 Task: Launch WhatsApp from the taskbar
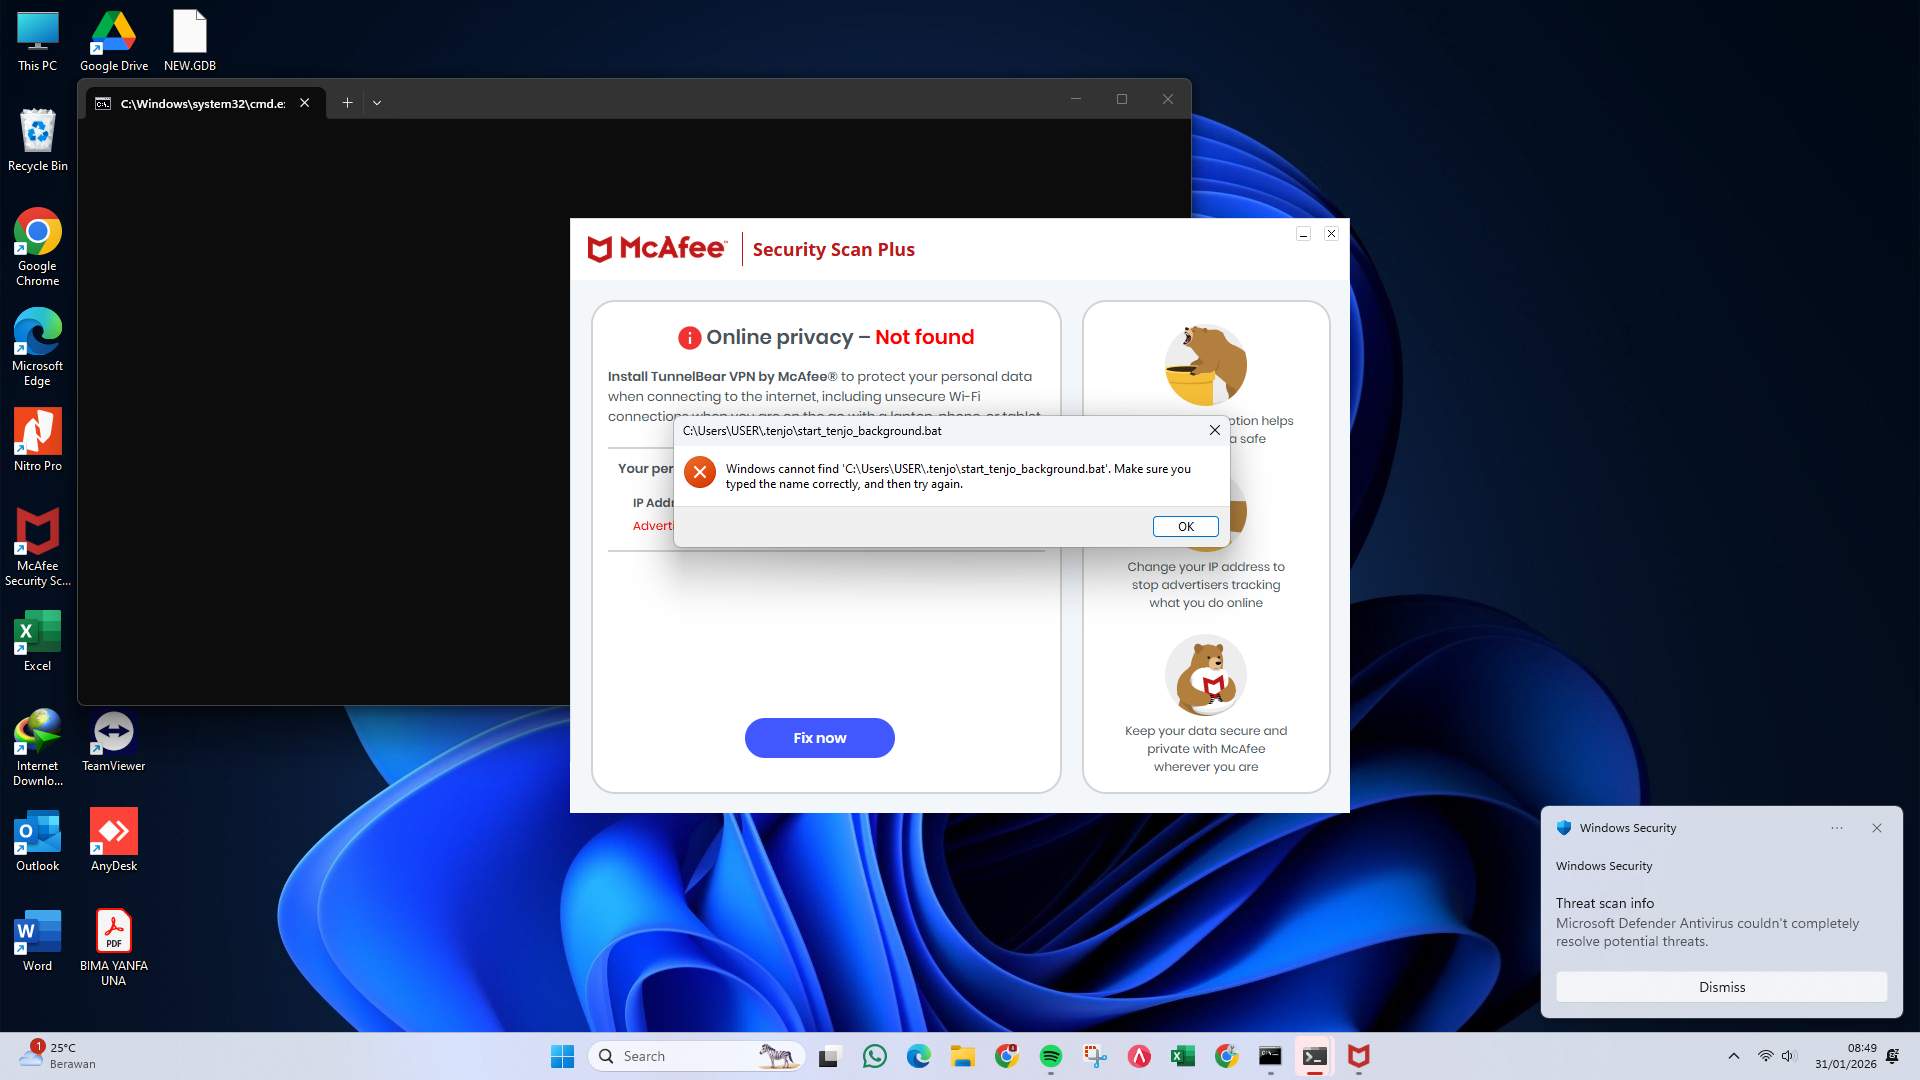coord(875,1056)
